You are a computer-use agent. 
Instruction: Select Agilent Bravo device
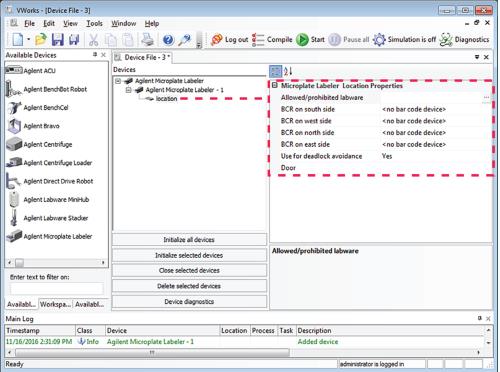tap(33, 126)
